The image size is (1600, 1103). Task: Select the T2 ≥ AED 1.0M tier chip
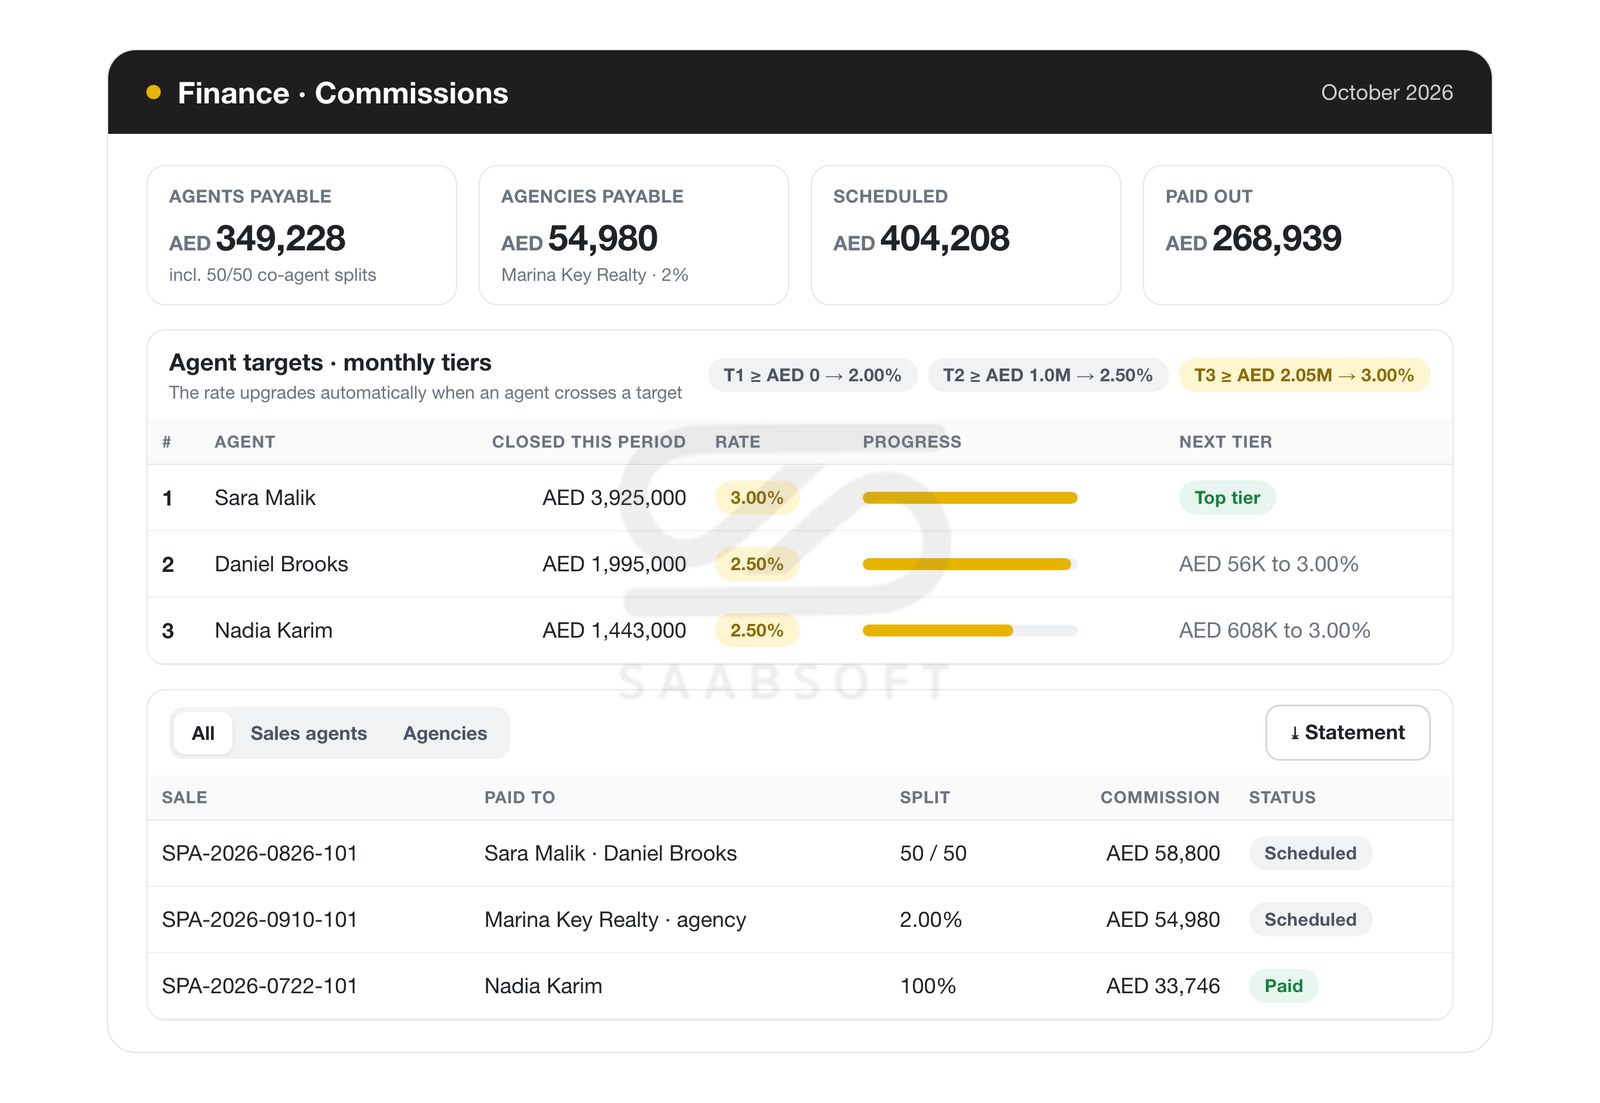[x=1047, y=375]
